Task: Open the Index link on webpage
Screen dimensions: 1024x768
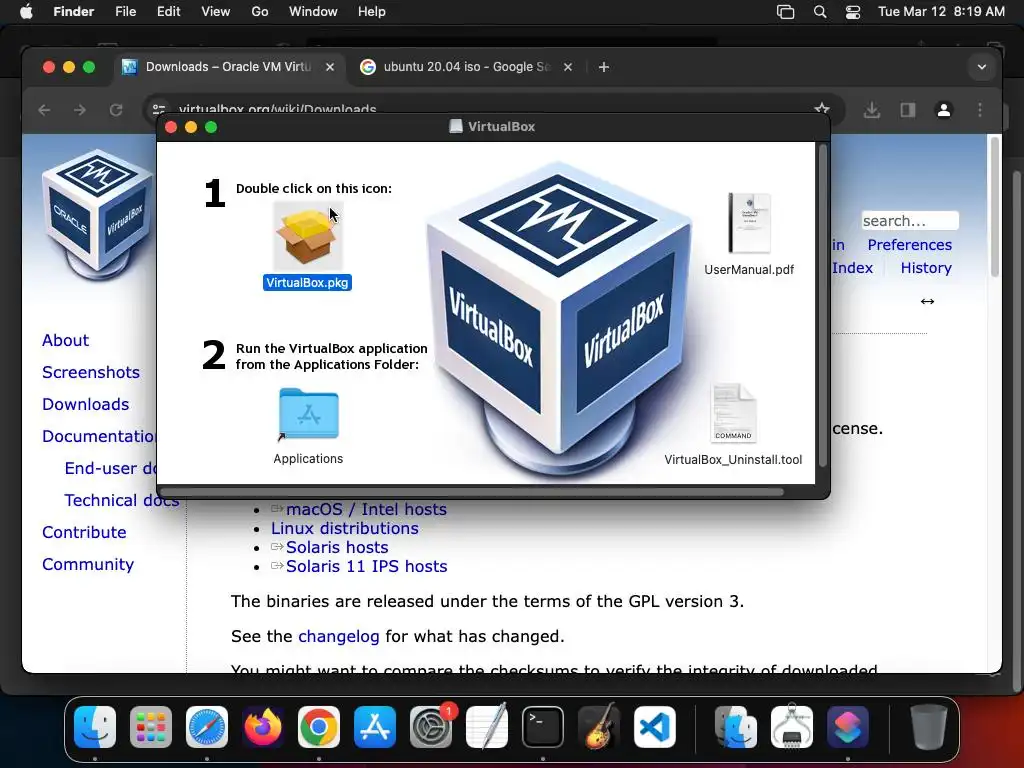Action: (852, 268)
